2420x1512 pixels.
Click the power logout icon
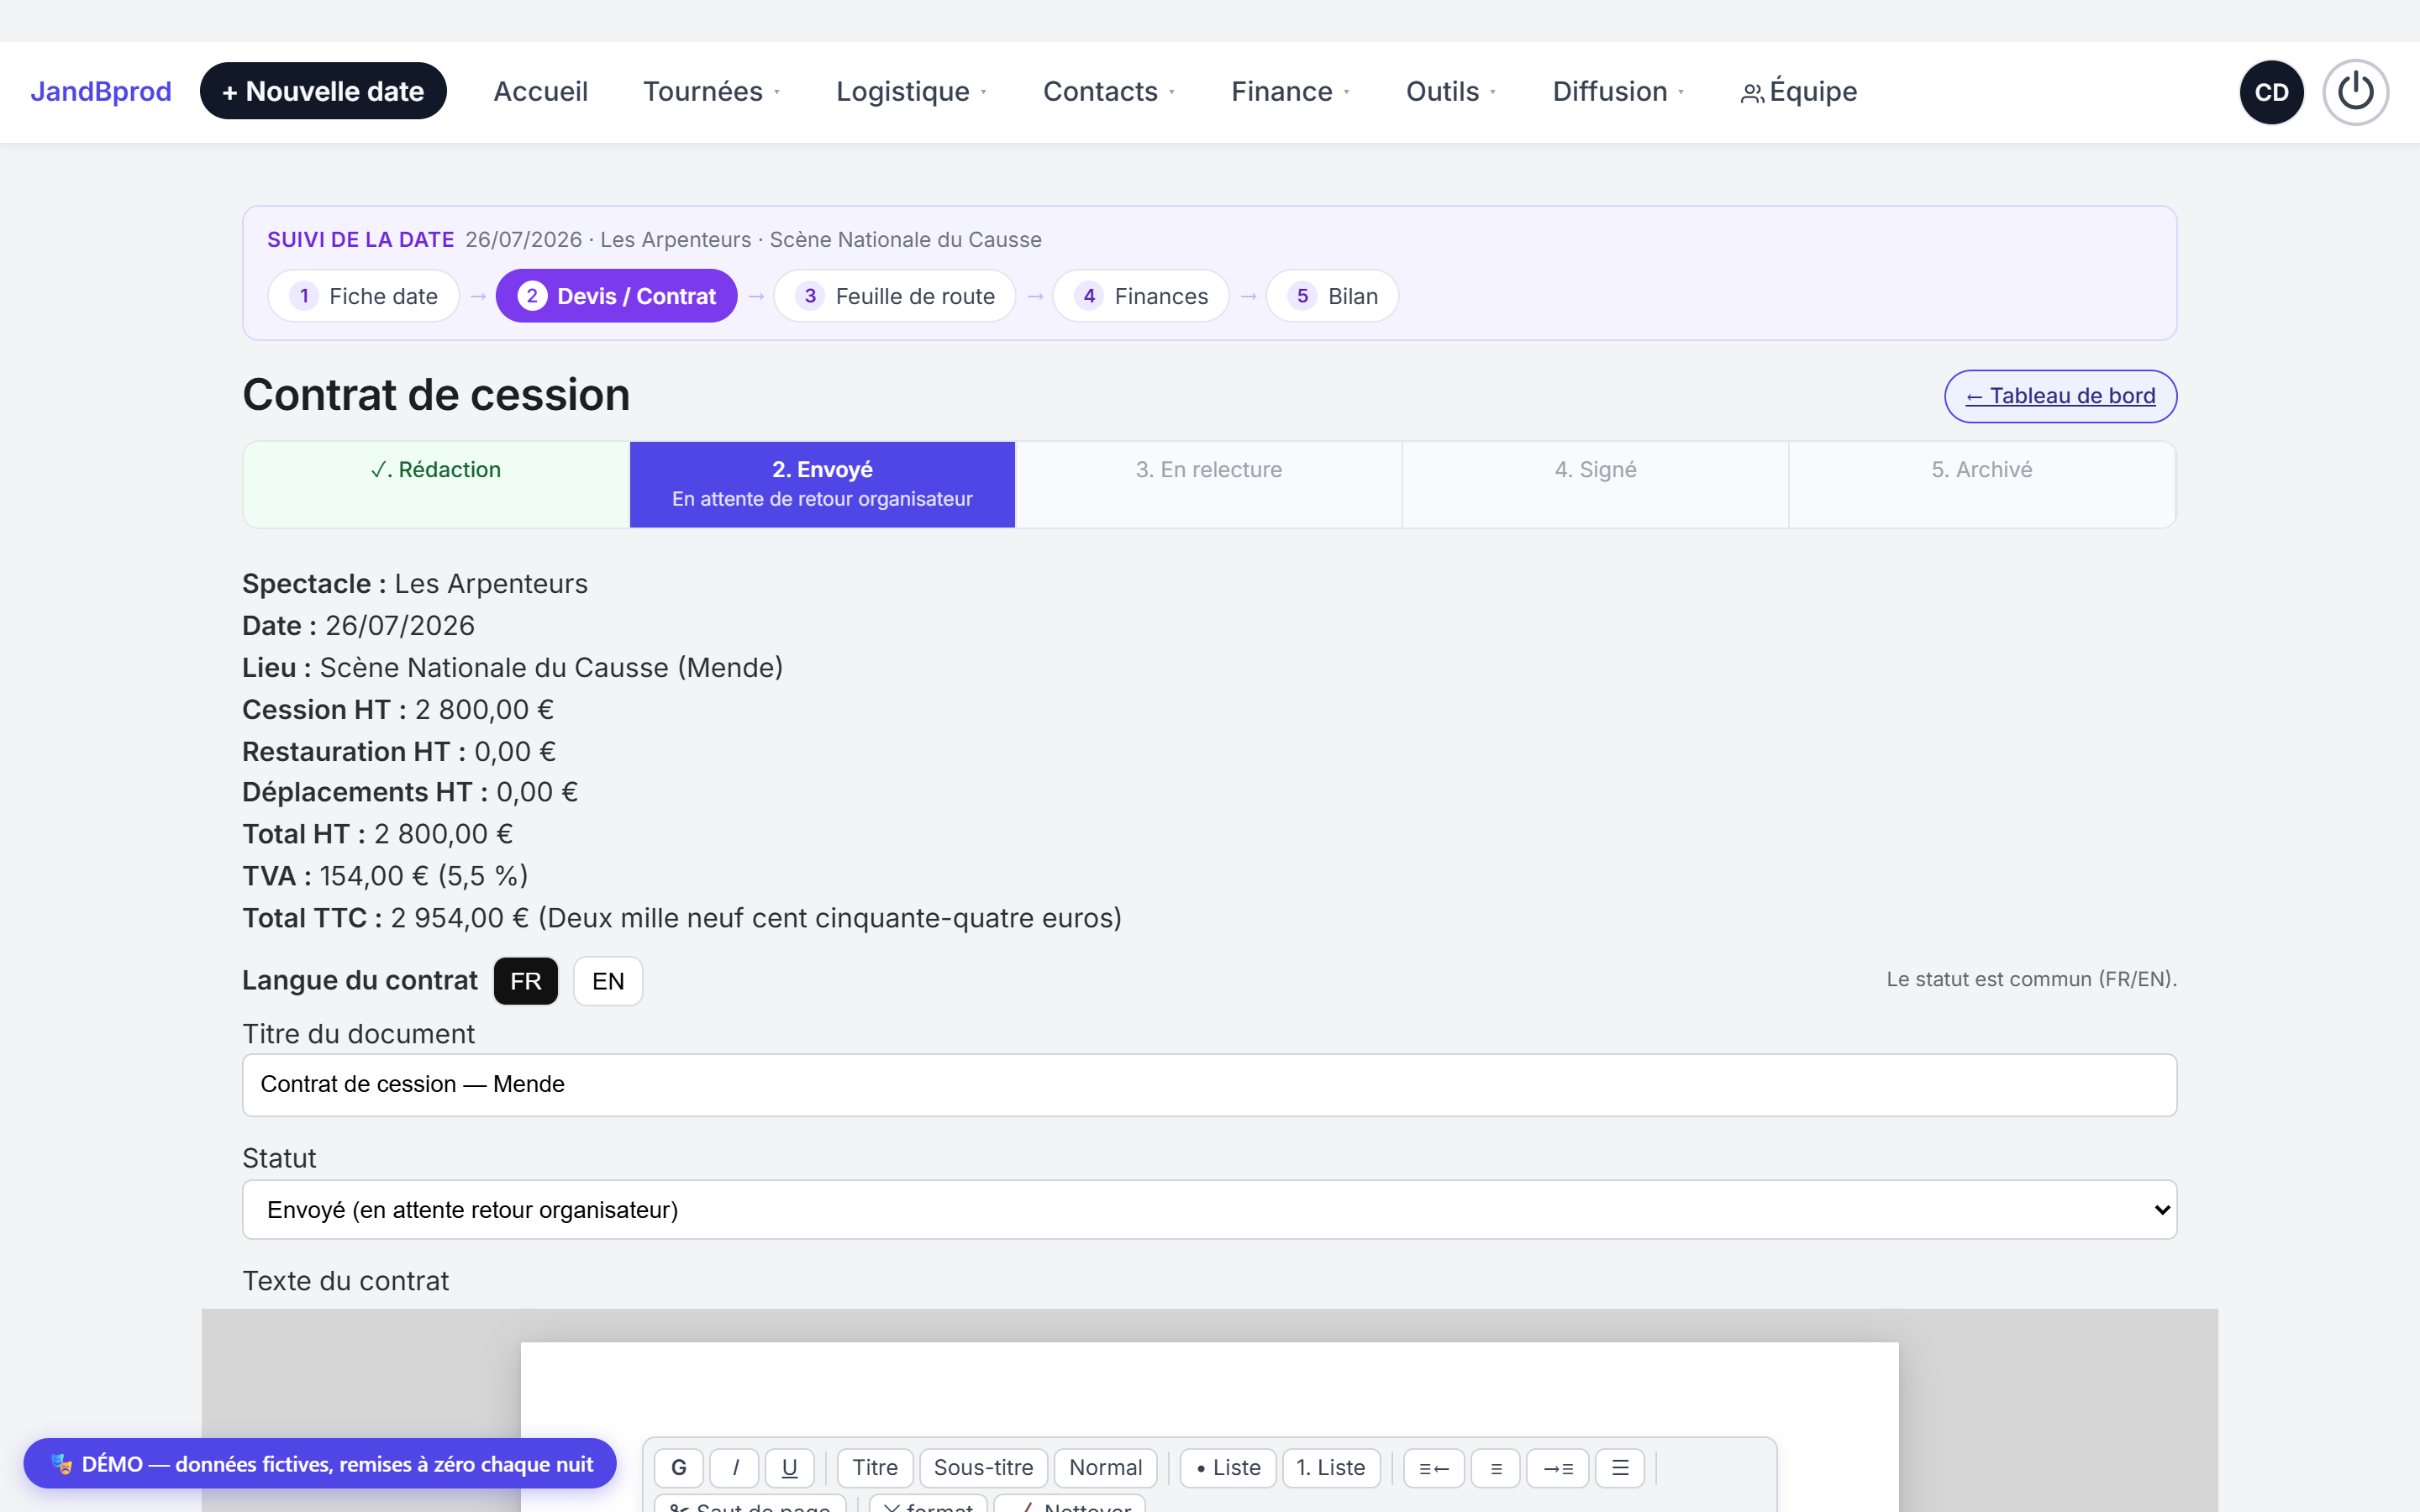pyautogui.click(x=2355, y=92)
